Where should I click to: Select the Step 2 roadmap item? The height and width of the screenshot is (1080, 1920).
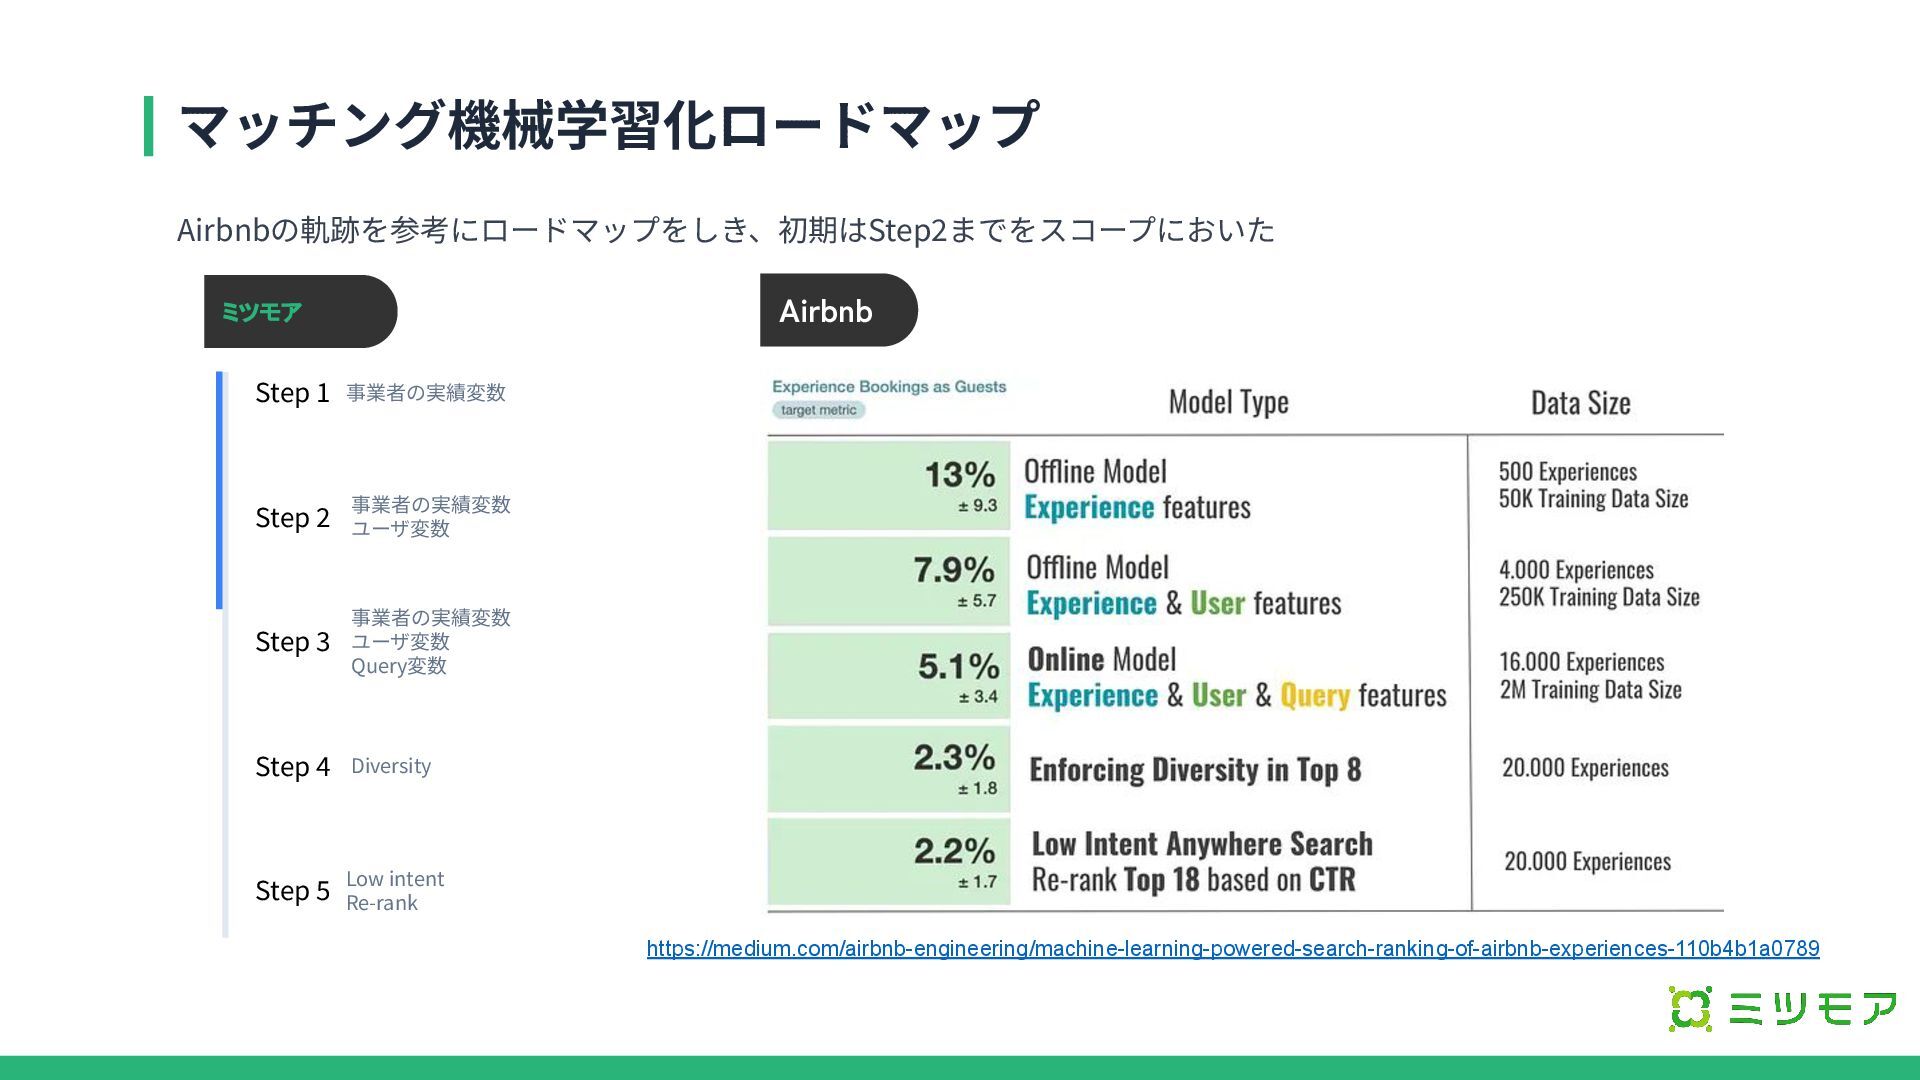tap(292, 518)
